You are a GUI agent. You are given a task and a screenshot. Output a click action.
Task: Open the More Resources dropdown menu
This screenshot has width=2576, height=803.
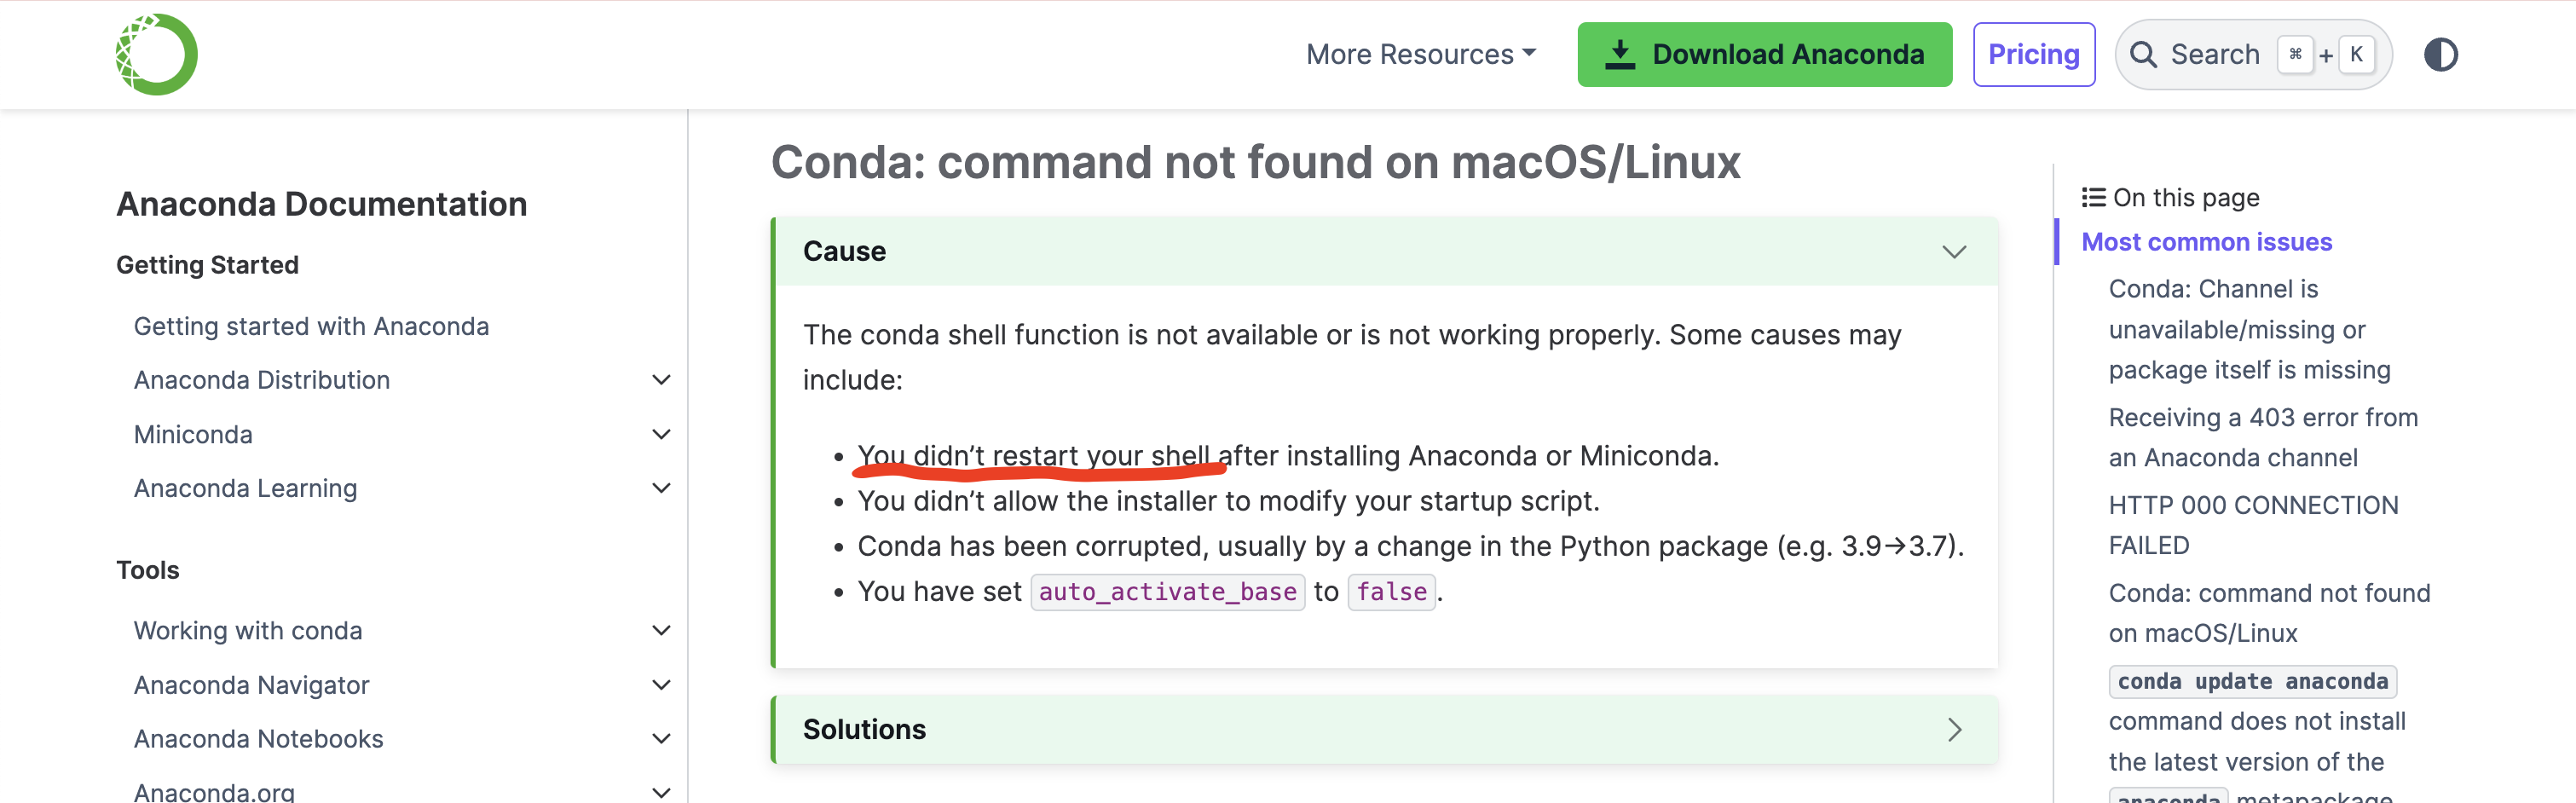pos(1420,54)
